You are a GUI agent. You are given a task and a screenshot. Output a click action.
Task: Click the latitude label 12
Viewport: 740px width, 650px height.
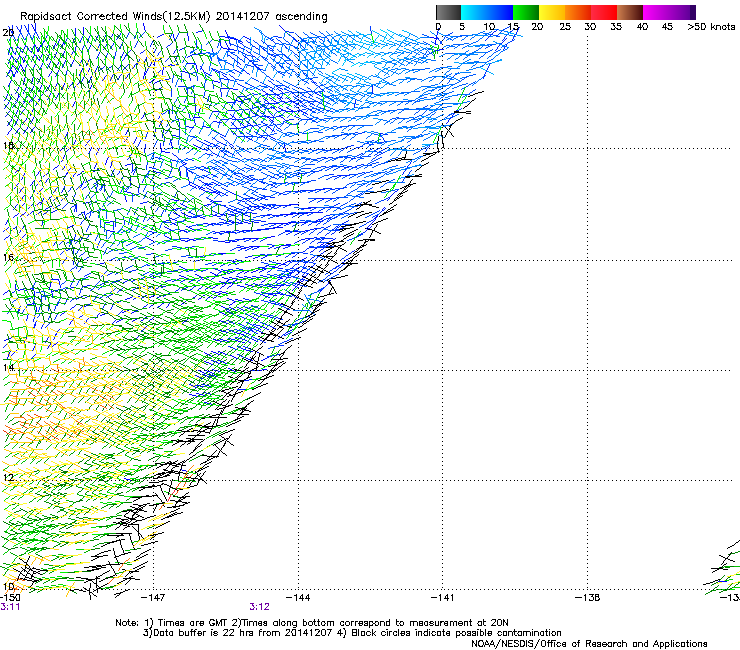coord(8,478)
